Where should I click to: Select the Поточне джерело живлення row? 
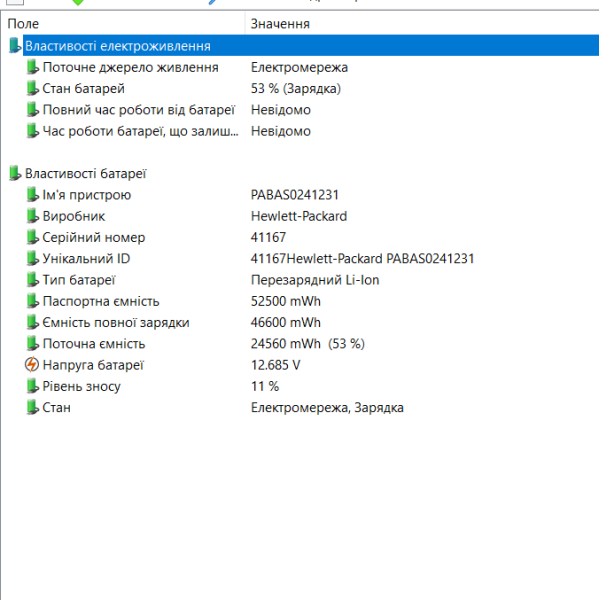(300, 67)
